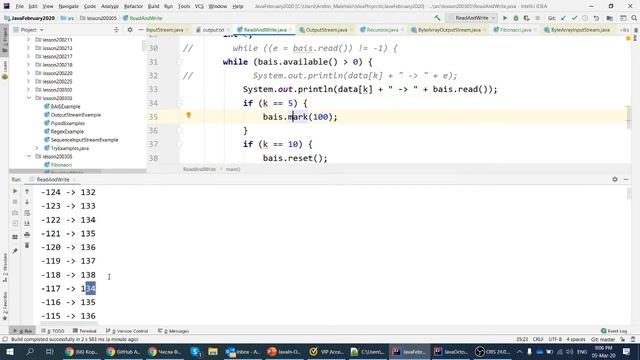
Task: Click the Build project hammer icon
Action: tap(437, 18)
